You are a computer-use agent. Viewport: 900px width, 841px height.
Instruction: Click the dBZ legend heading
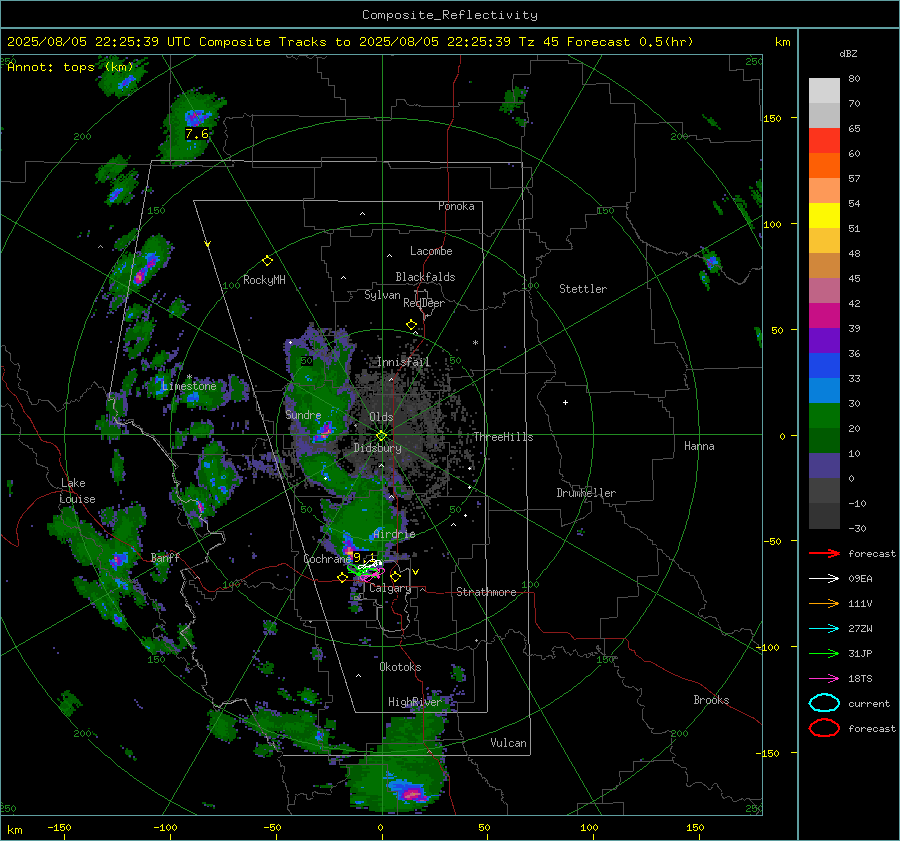tap(848, 54)
